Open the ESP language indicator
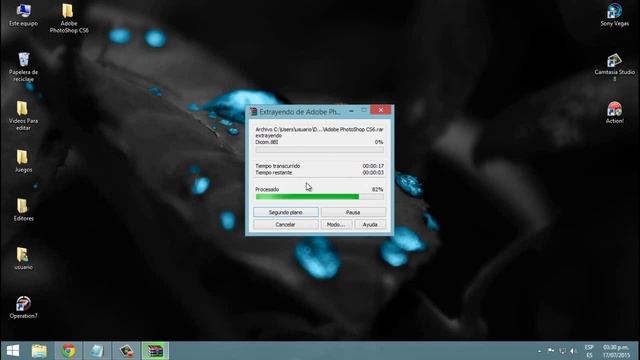 589,351
